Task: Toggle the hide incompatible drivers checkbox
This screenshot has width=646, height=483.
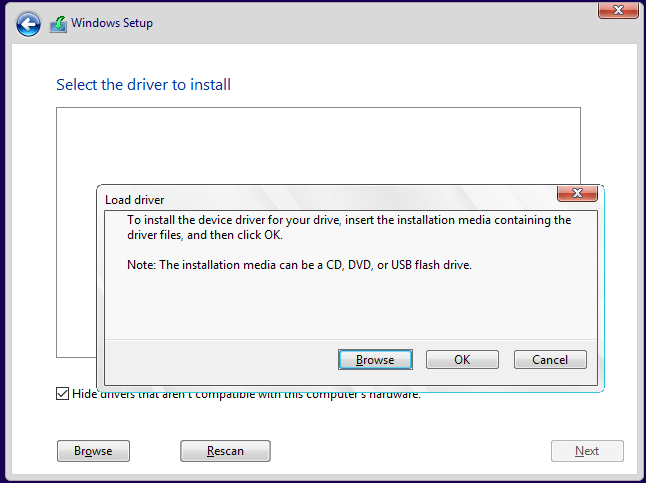Action: 63,394
